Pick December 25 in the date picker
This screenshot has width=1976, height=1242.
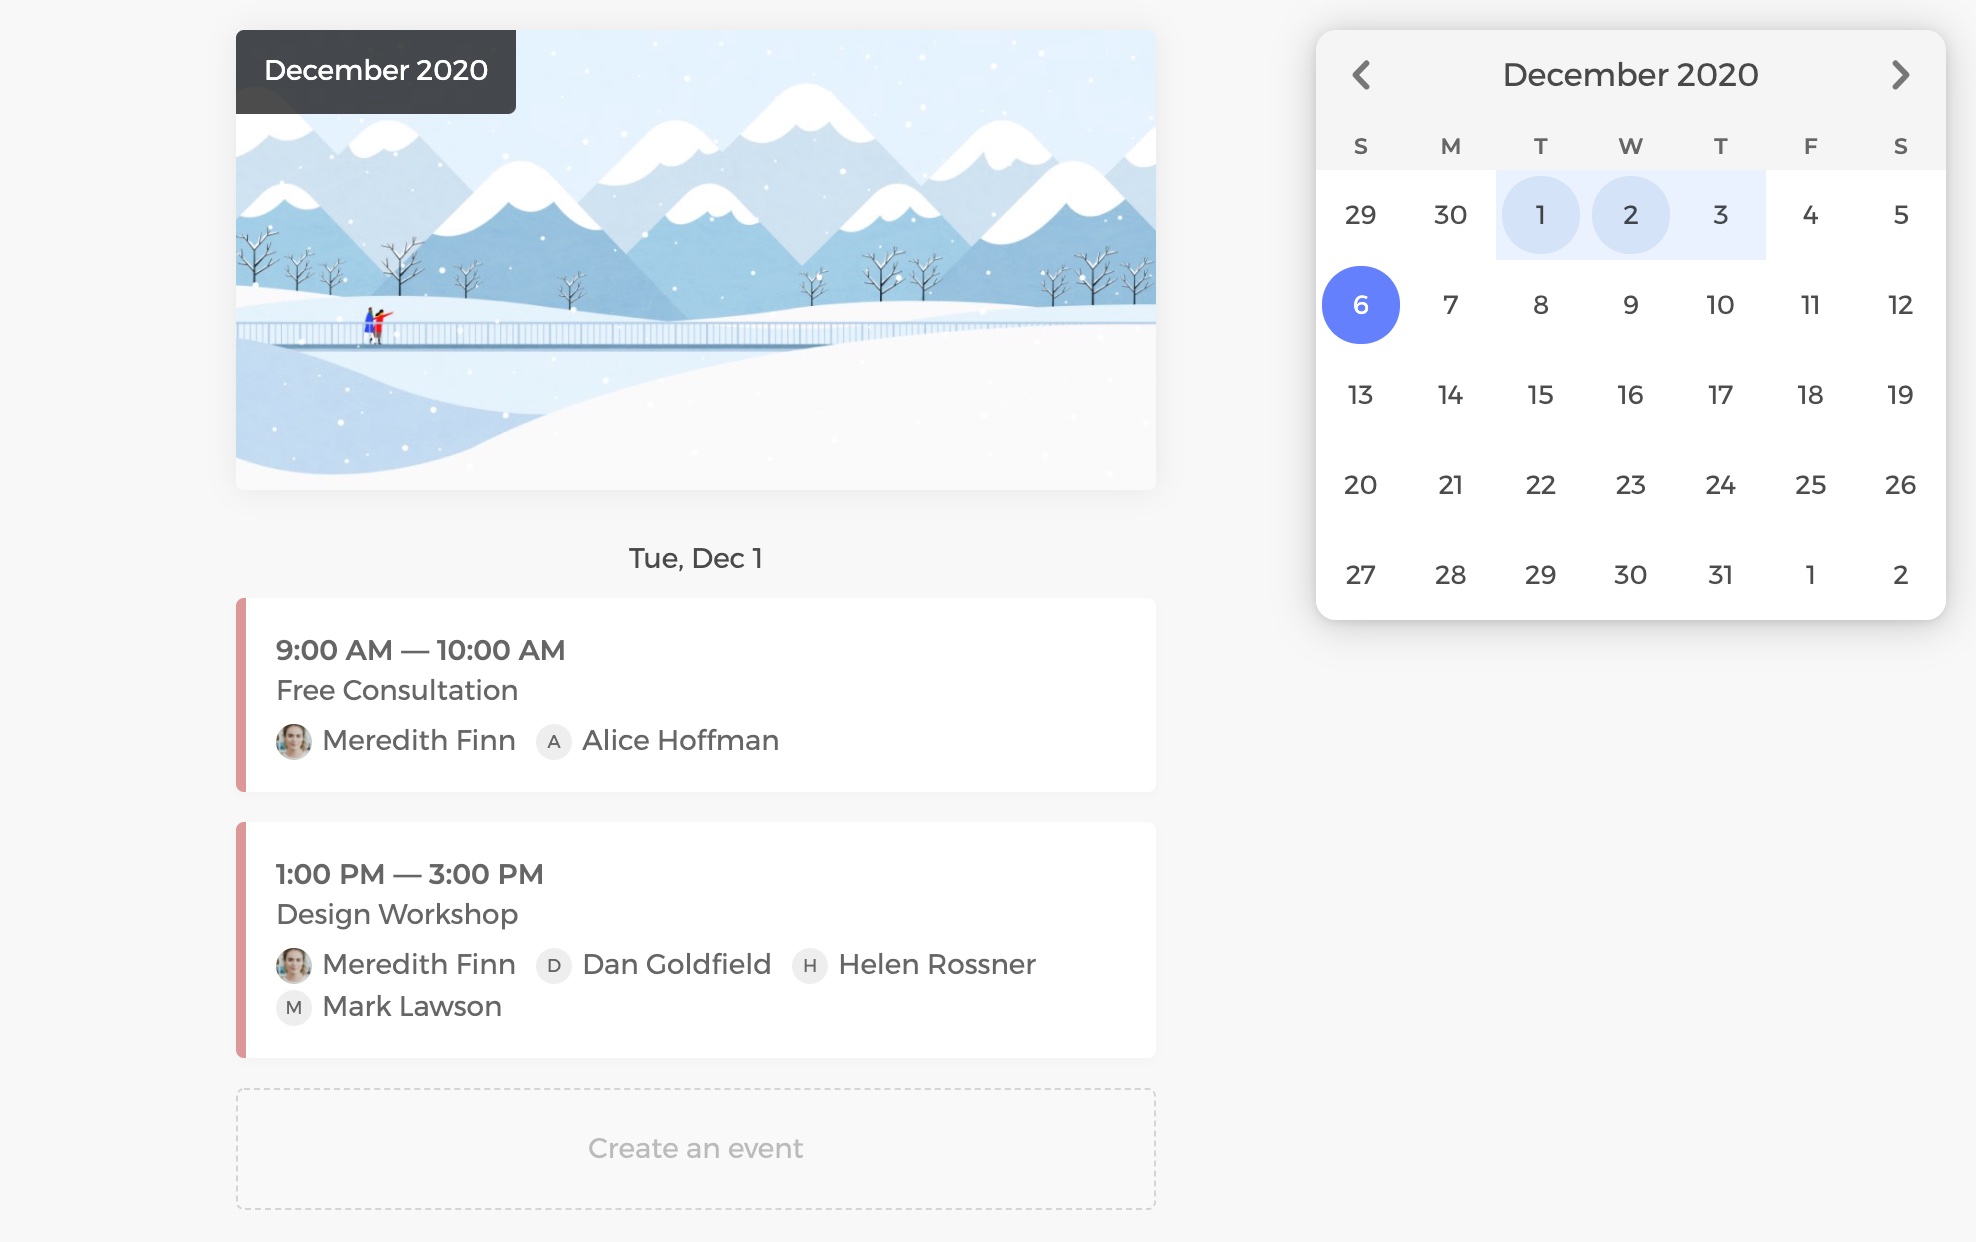tap(1810, 485)
